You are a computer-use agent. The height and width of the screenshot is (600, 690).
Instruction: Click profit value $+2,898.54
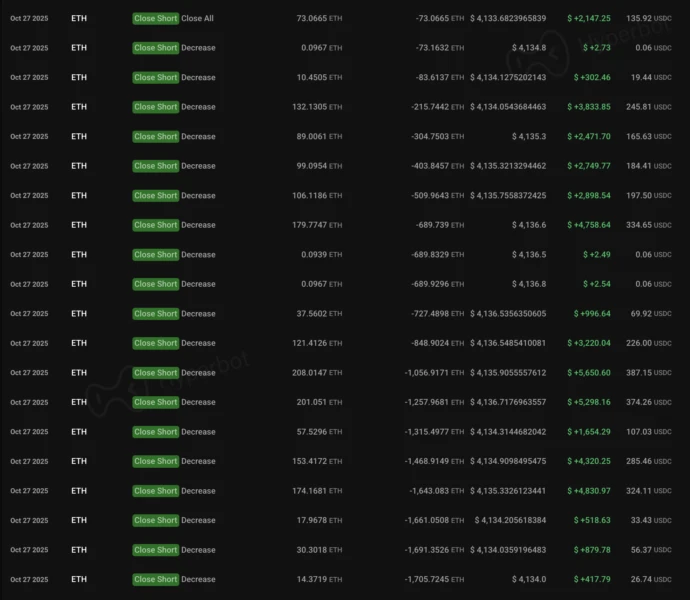589,195
